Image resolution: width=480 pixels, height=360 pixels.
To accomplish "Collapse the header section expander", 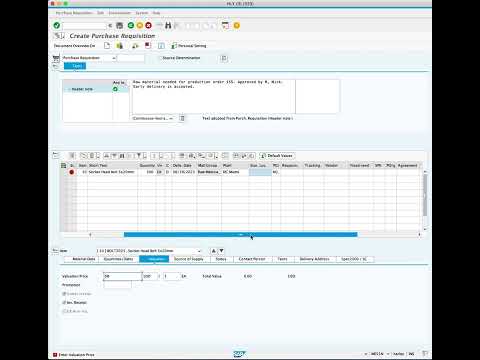I will point(55,66).
